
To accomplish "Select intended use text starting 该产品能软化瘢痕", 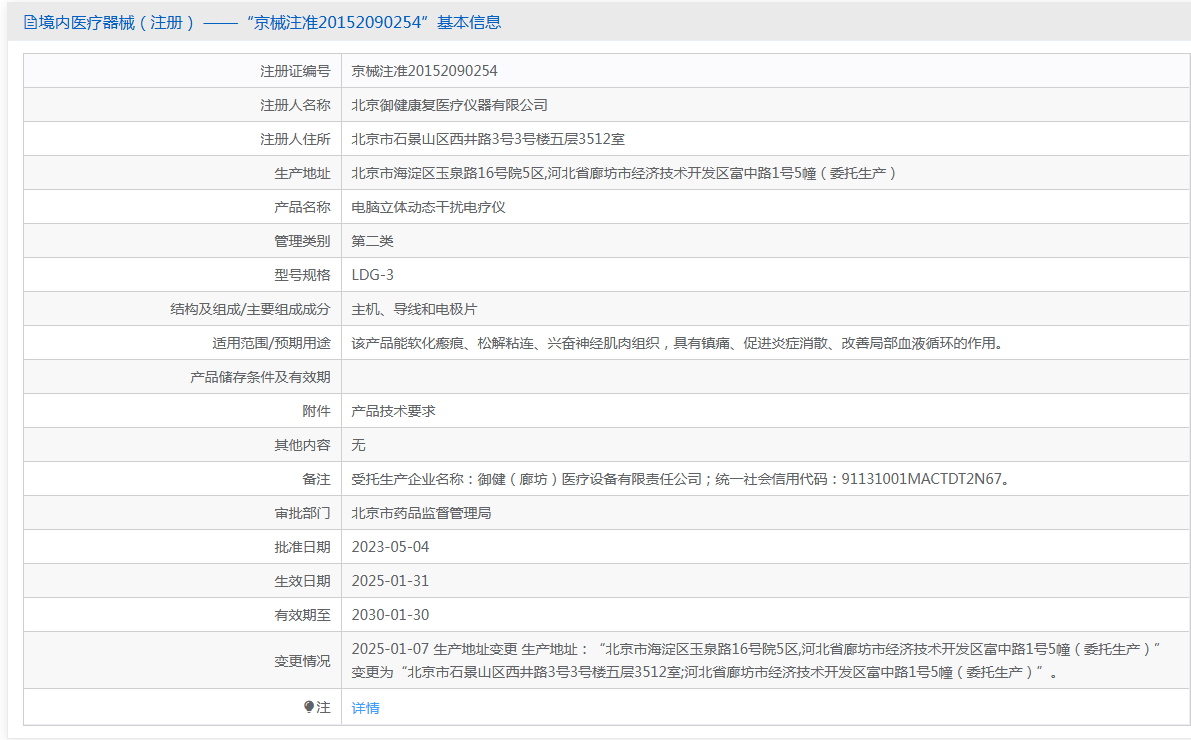I will pyautogui.click(x=680, y=343).
